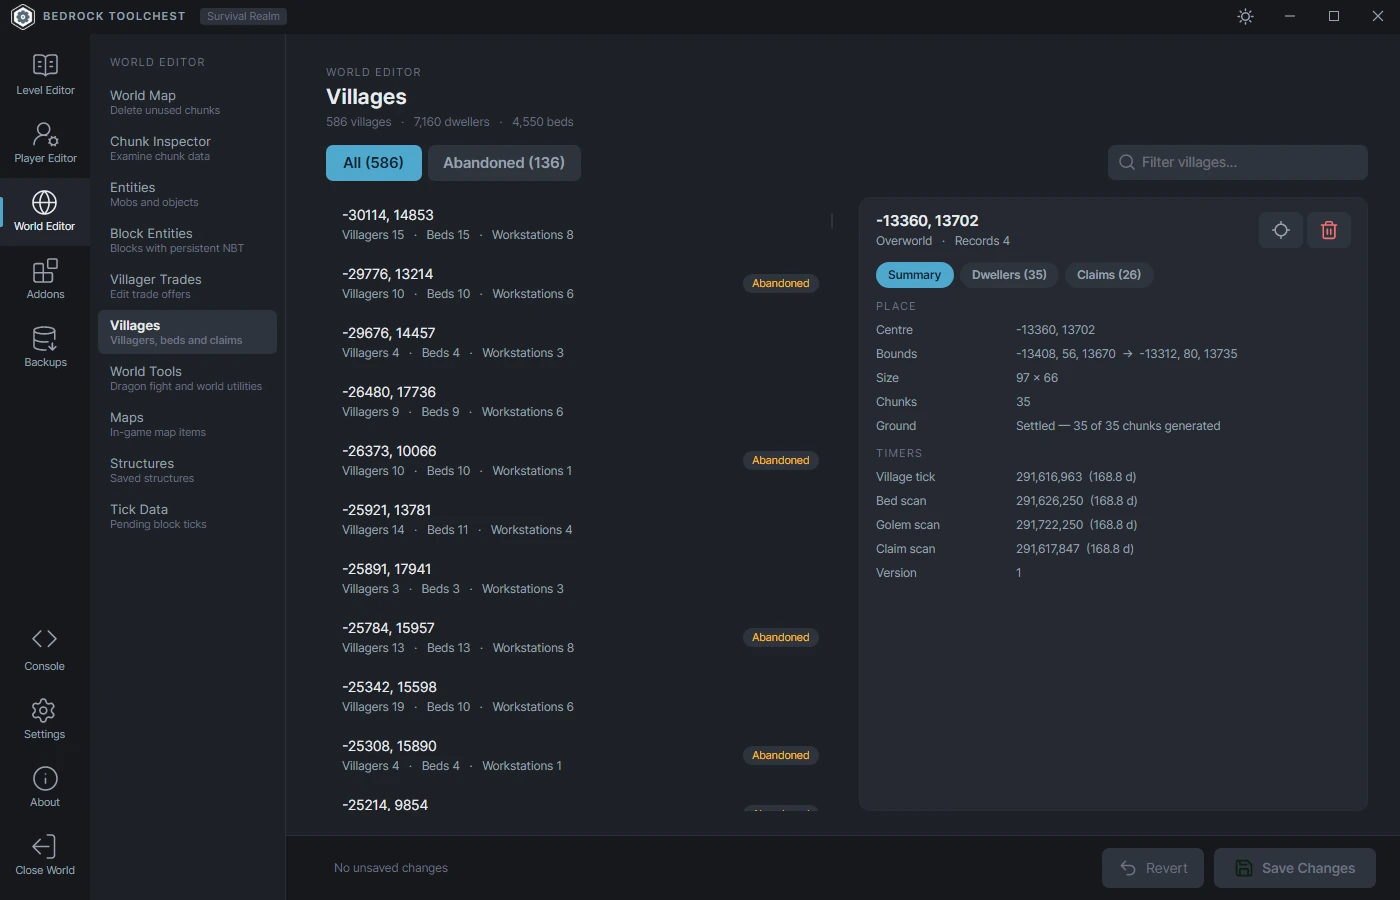Click the Revert button
Viewport: 1400px width, 900px height.
coord(1154,868)
